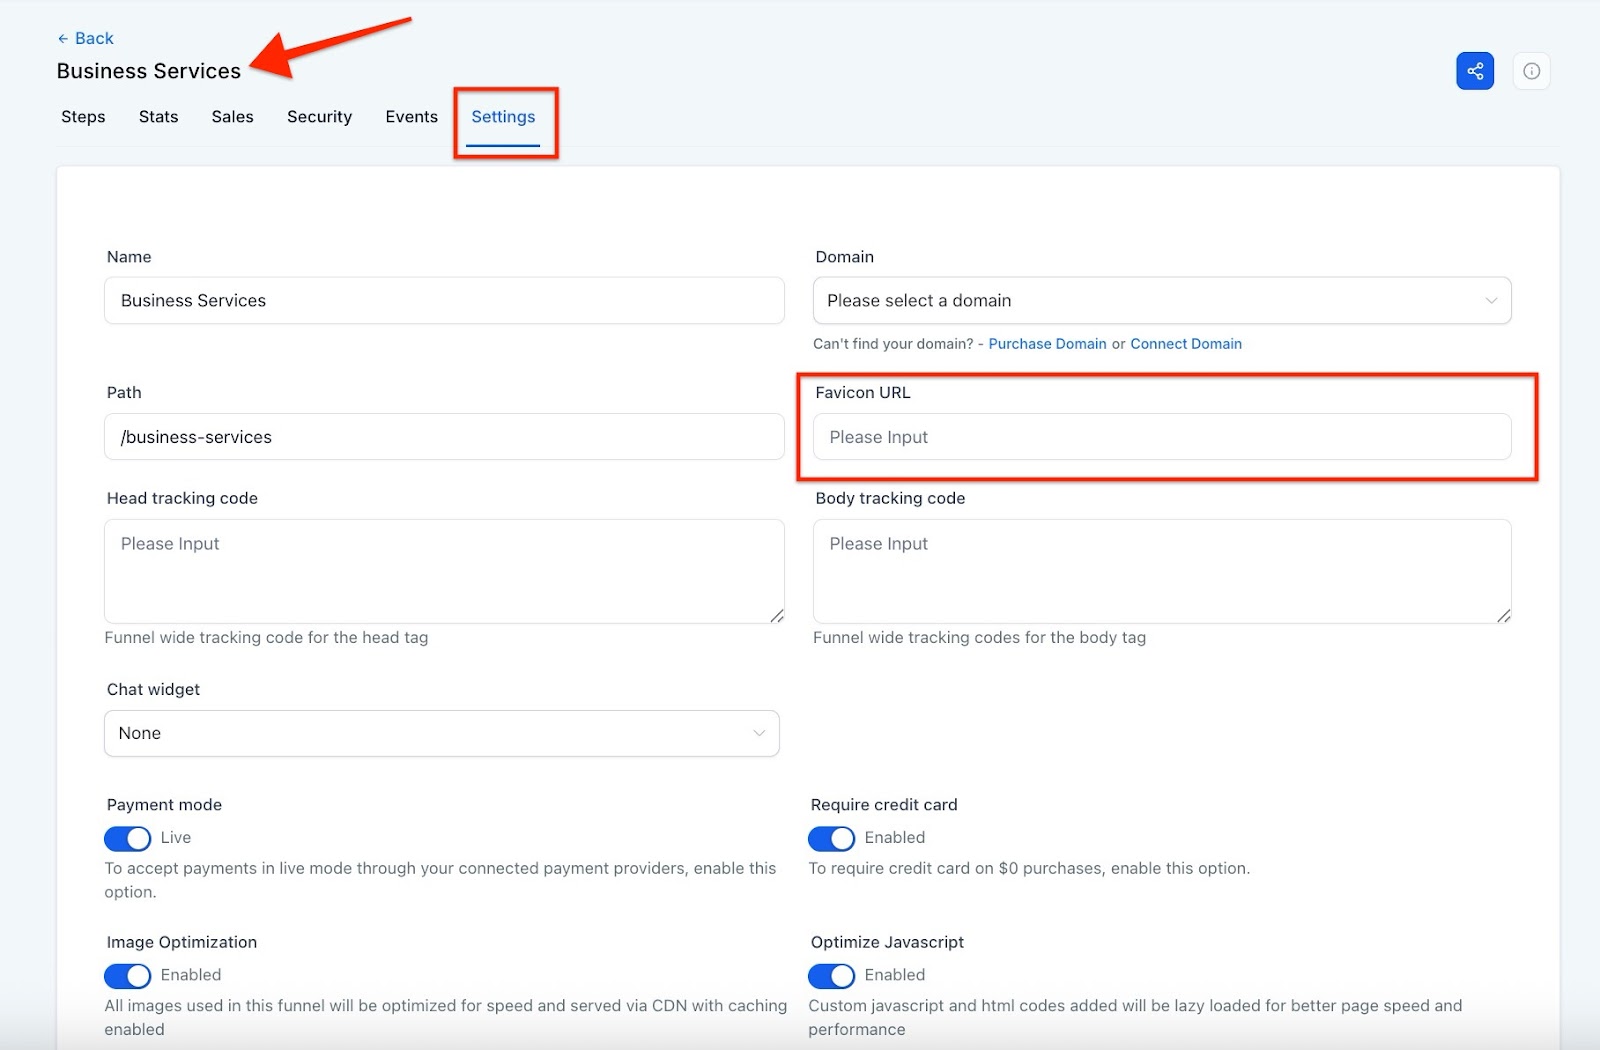
Task: Turn off Image Optimization toggle
Action: click(x=128, y=975)
